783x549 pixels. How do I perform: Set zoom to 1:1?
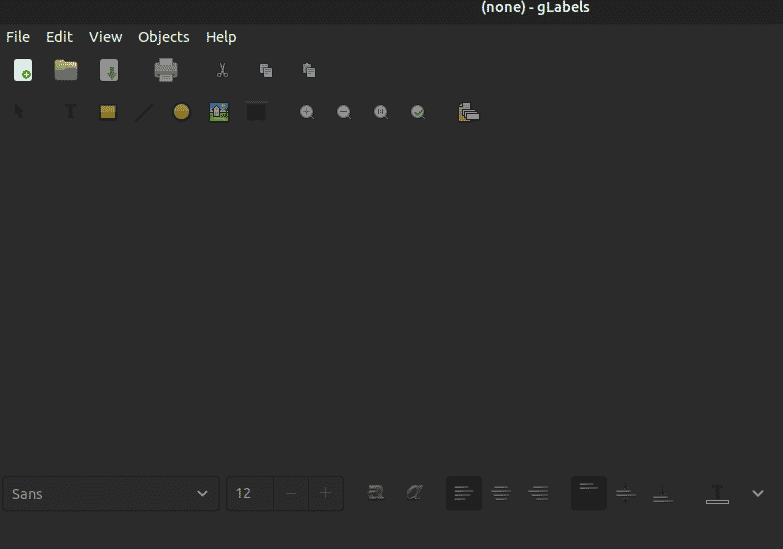point(381,112)
